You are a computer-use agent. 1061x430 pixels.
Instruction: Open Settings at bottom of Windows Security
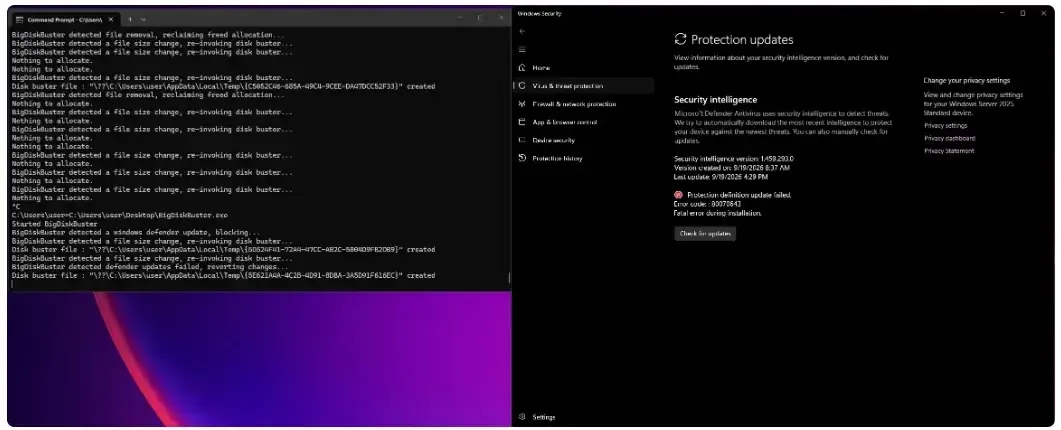[x=584, y=417]
